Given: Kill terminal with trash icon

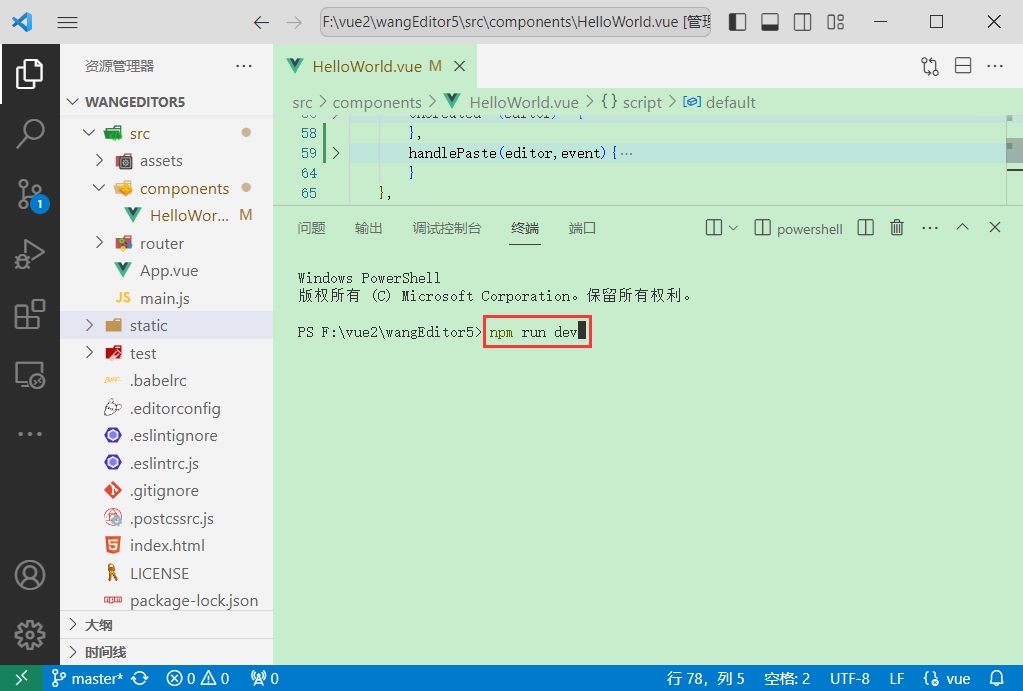Looking at the screenshot, I should pyautogui.click(x=897, y=228).
